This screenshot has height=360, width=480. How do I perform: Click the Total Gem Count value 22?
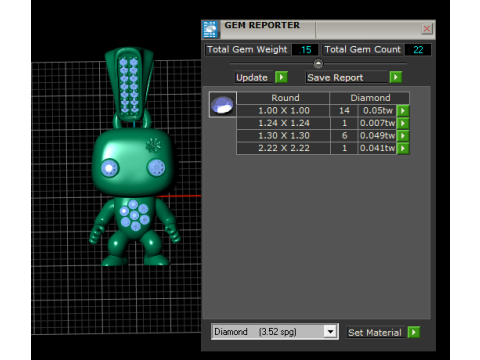pos(418,50)
